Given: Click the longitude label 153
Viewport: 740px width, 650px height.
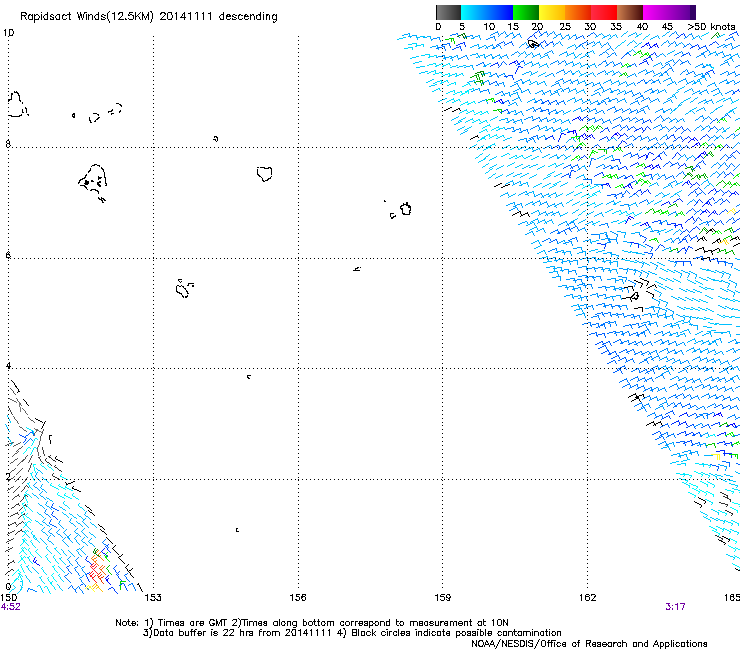Looking at the screenshot, I should tap(153, 597).
